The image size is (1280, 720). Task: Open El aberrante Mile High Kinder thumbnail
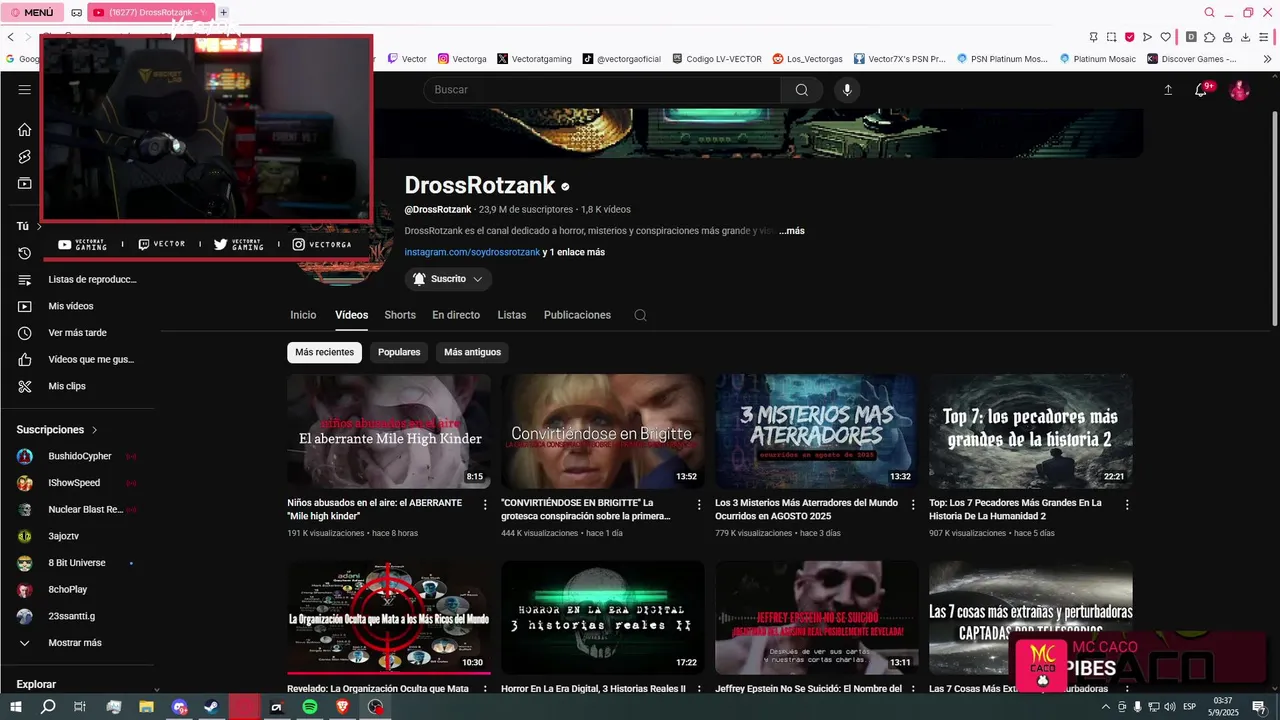(389, 431)
